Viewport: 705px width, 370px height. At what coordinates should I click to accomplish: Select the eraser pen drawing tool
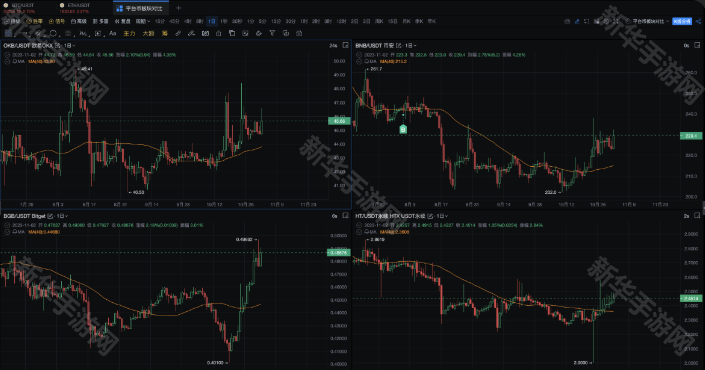[191, 33]
